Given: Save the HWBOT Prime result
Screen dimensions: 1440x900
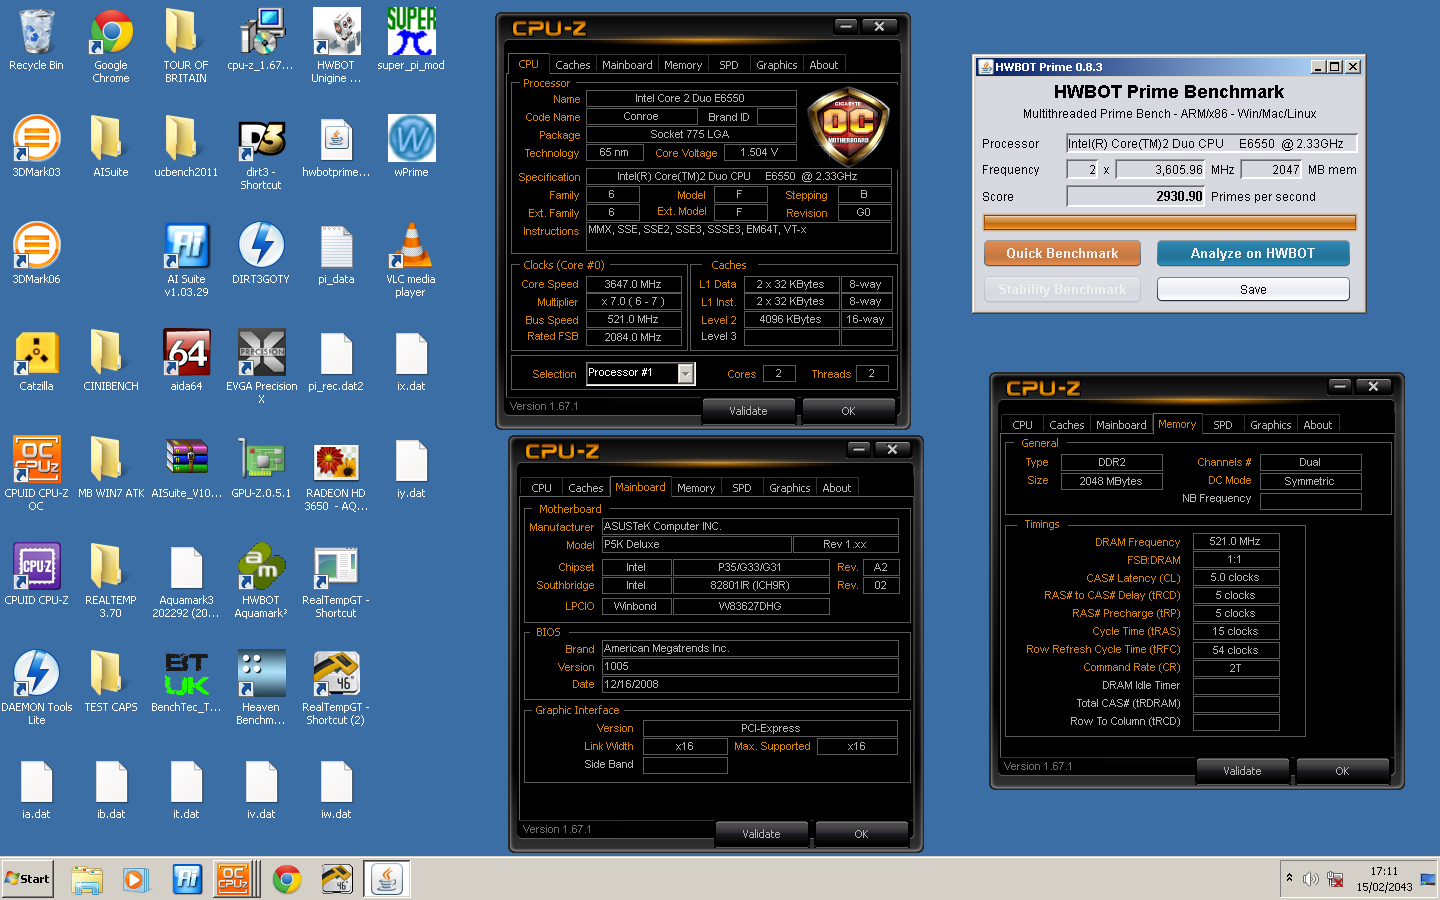Looking at the screenshot, I should pyautogui.click(x=1253, y=290).
